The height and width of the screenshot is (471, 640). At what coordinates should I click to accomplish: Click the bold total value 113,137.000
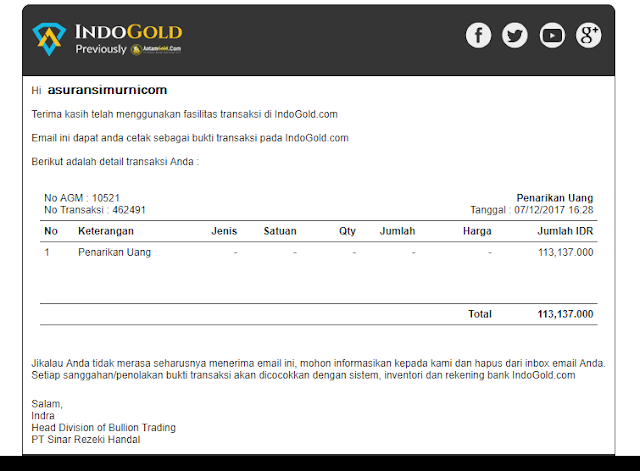tap(565, 314)
